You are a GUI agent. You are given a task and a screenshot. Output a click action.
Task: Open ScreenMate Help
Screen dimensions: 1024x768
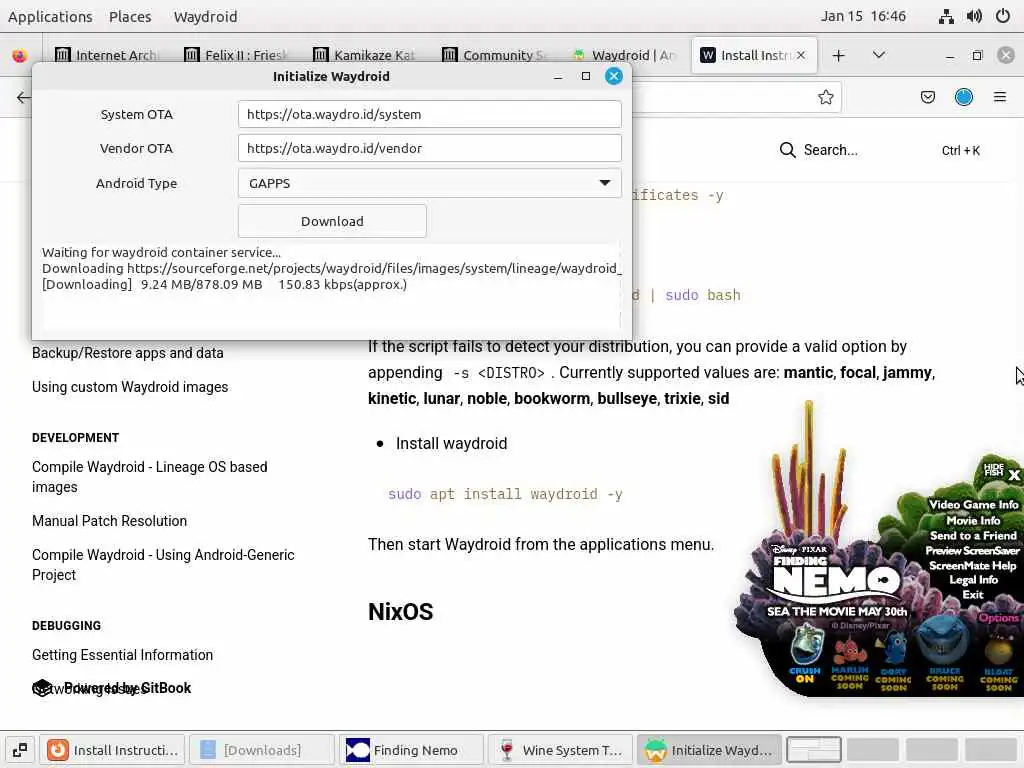coord(972,566)
